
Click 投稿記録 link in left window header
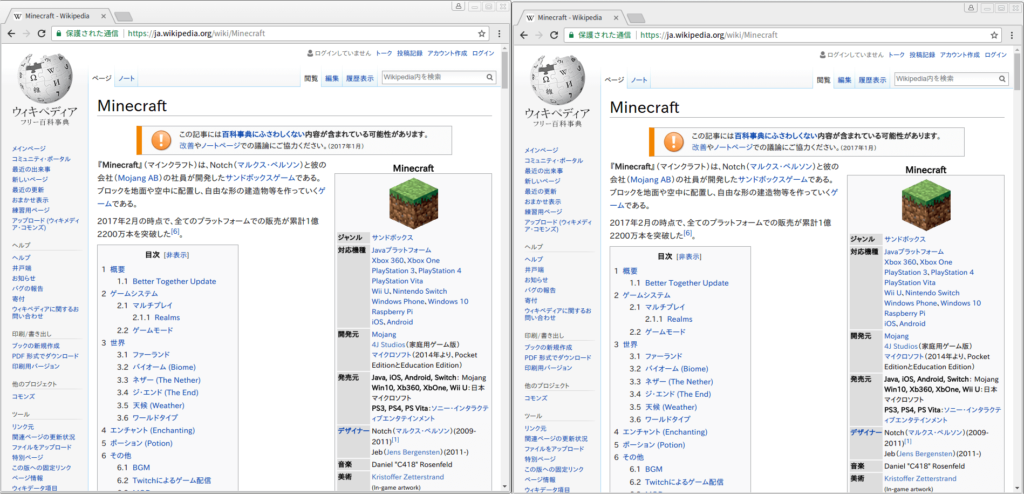coord(409,53)
